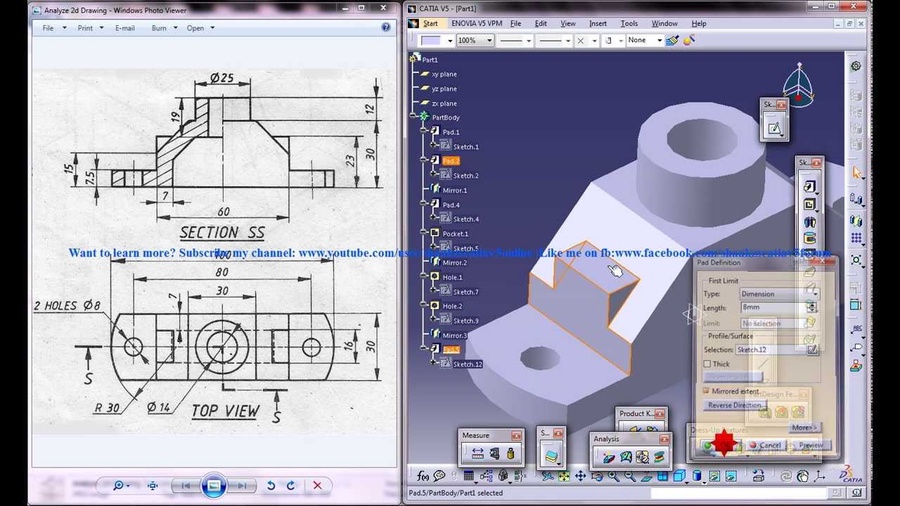Rotate the photo clockwise in Photo Viewer
The height and width of the screenshot is (506, 900).
[291, 486]
